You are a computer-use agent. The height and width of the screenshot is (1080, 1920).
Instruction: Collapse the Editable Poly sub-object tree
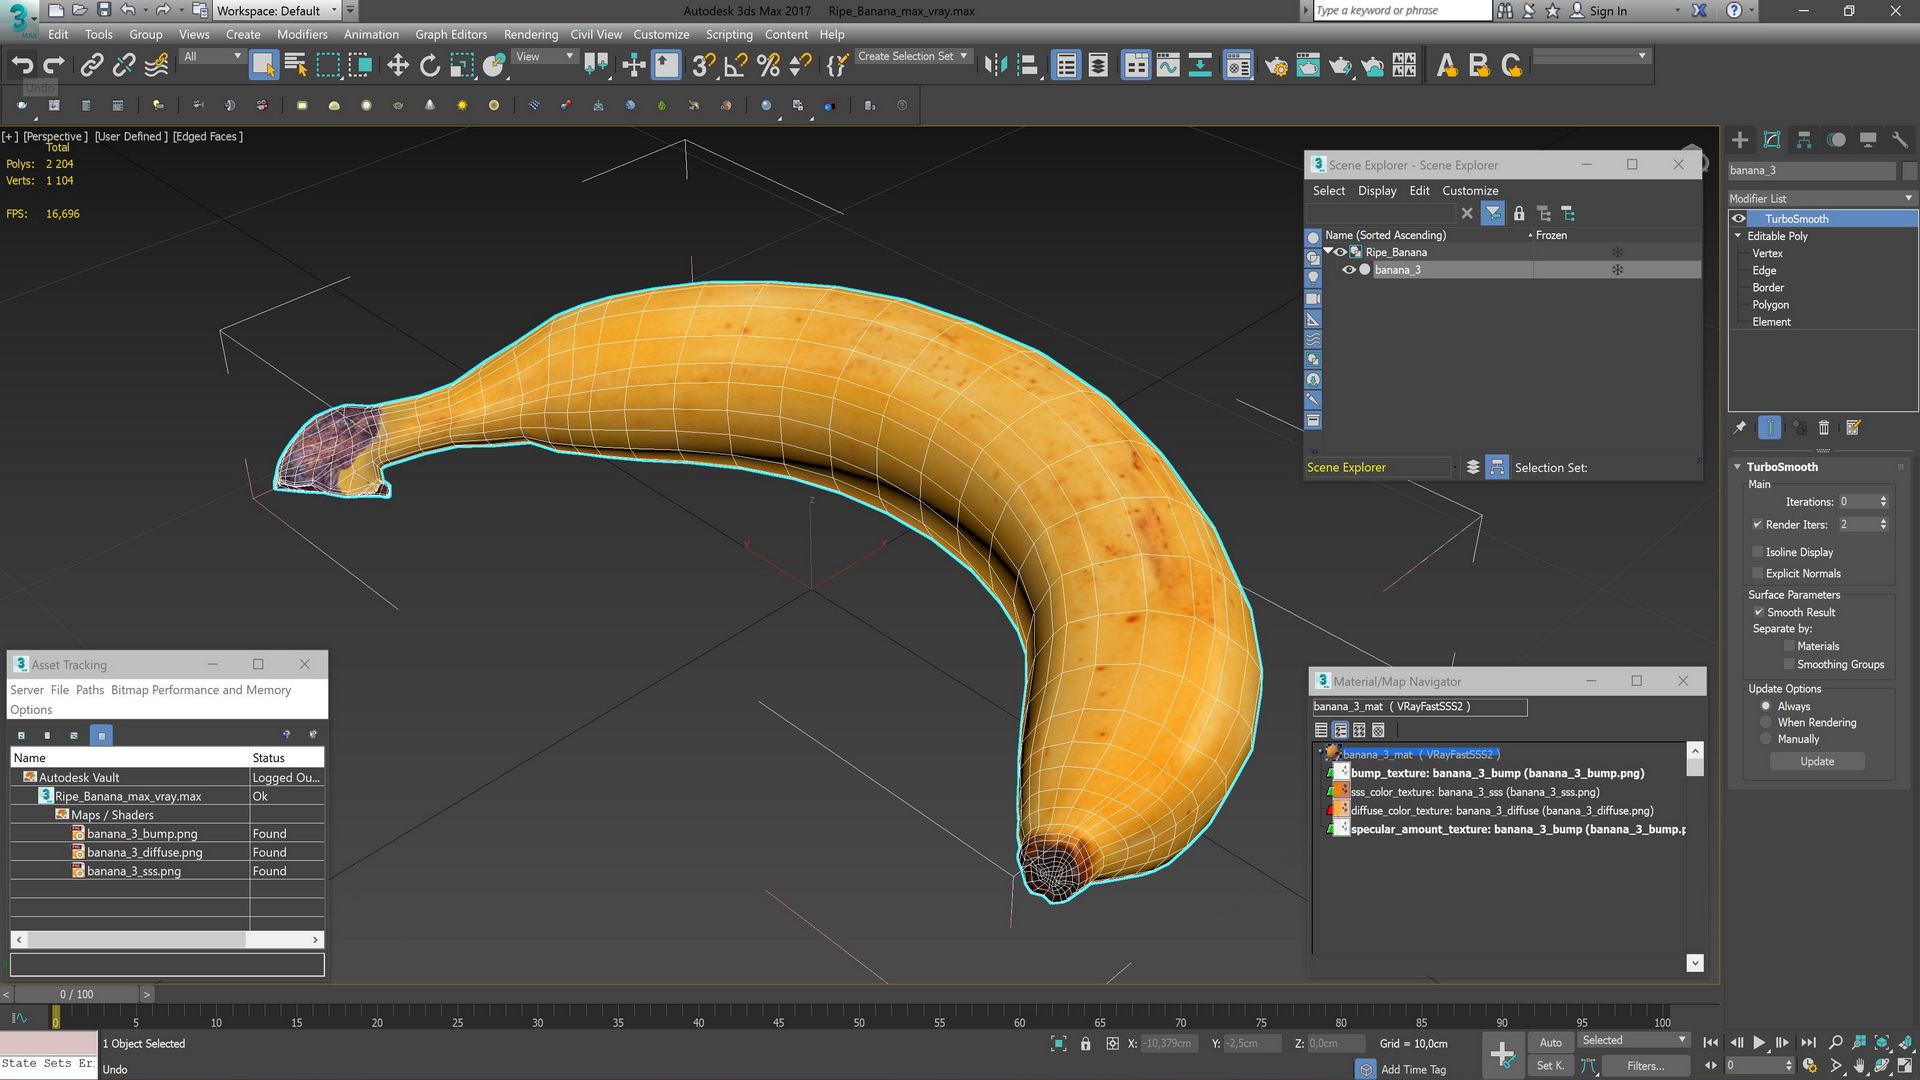pos(1738,236)
